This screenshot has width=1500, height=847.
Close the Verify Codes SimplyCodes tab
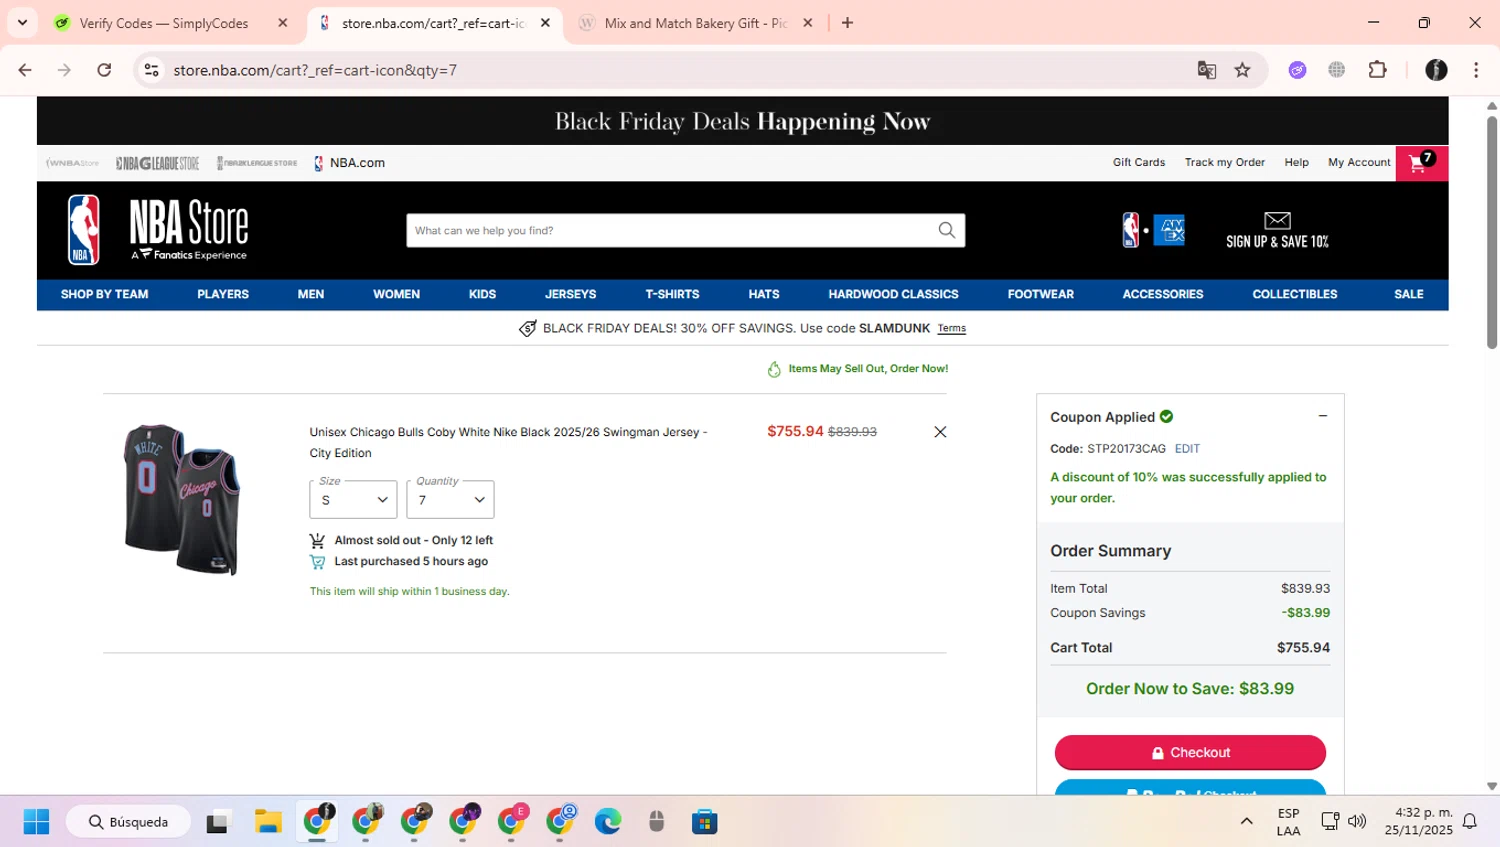pos(283,23)
